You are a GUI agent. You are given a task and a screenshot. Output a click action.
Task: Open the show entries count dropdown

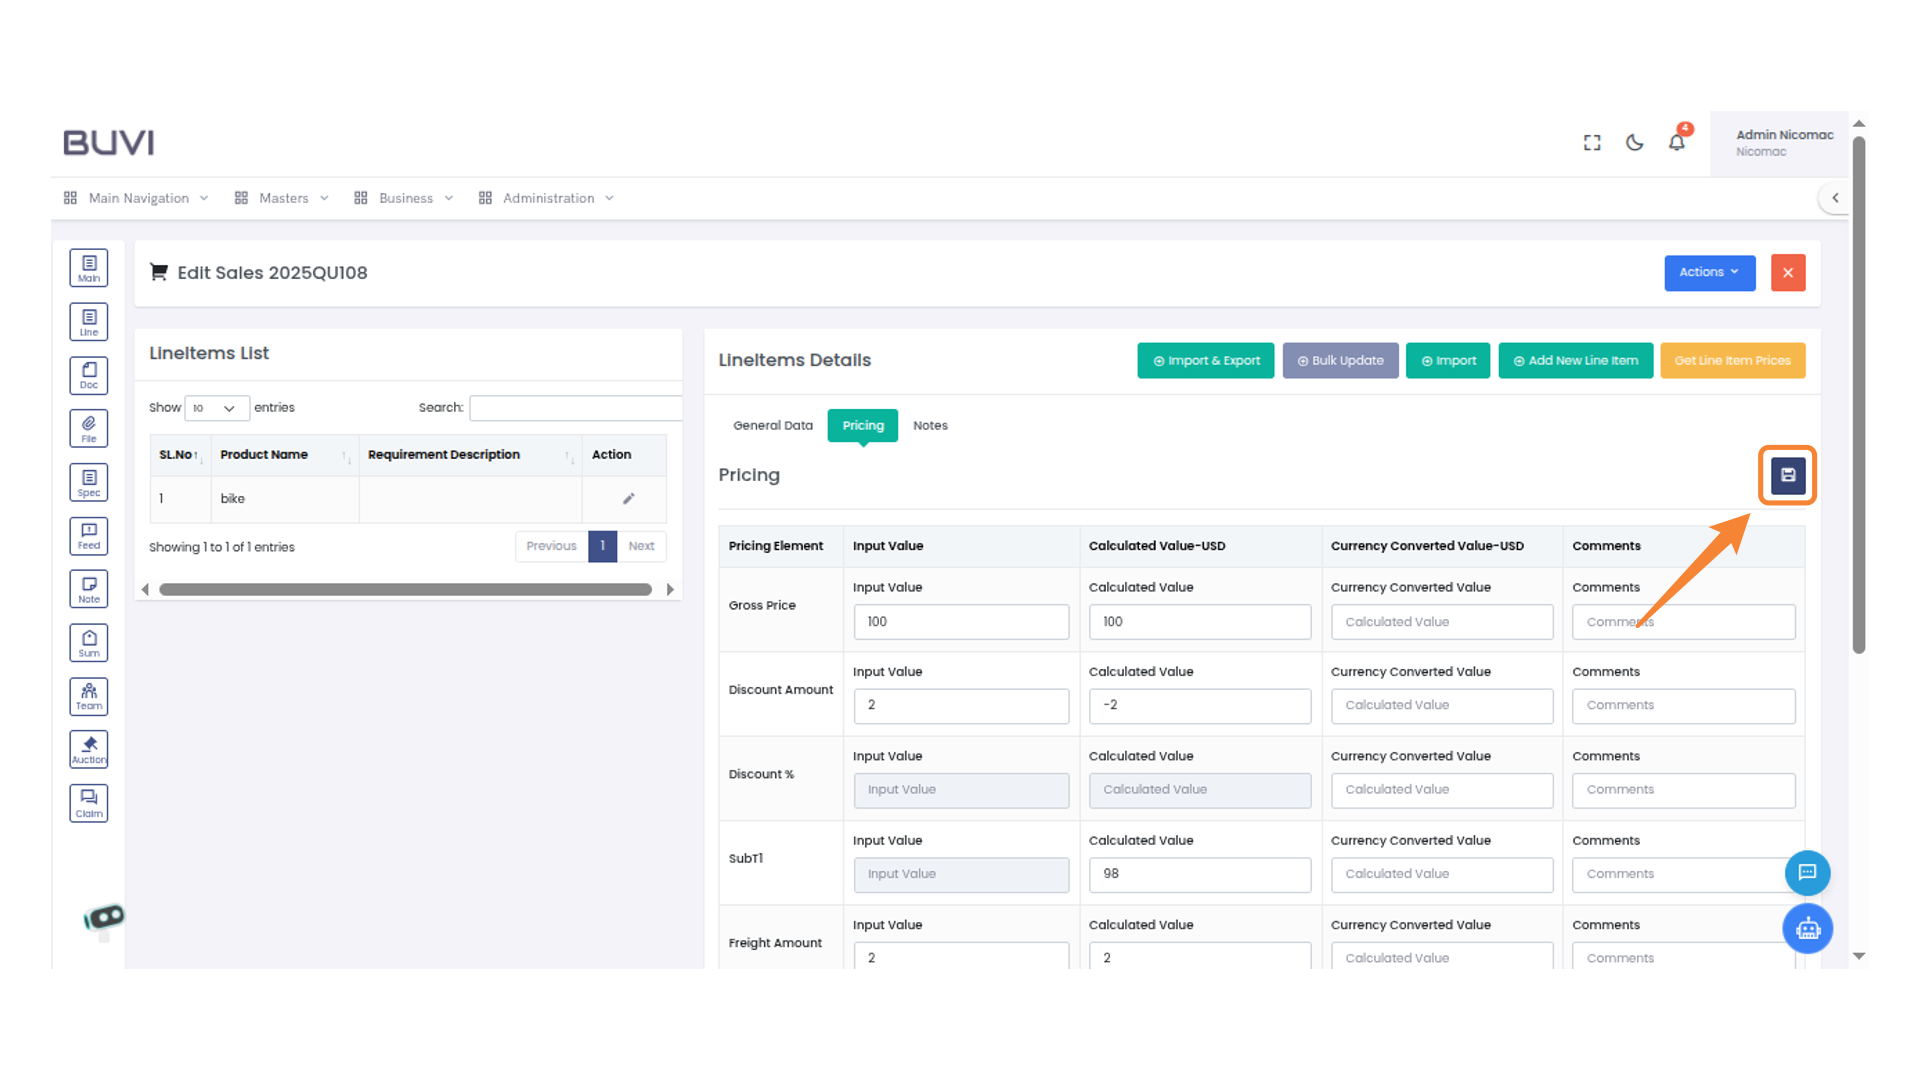click(216, 408)
